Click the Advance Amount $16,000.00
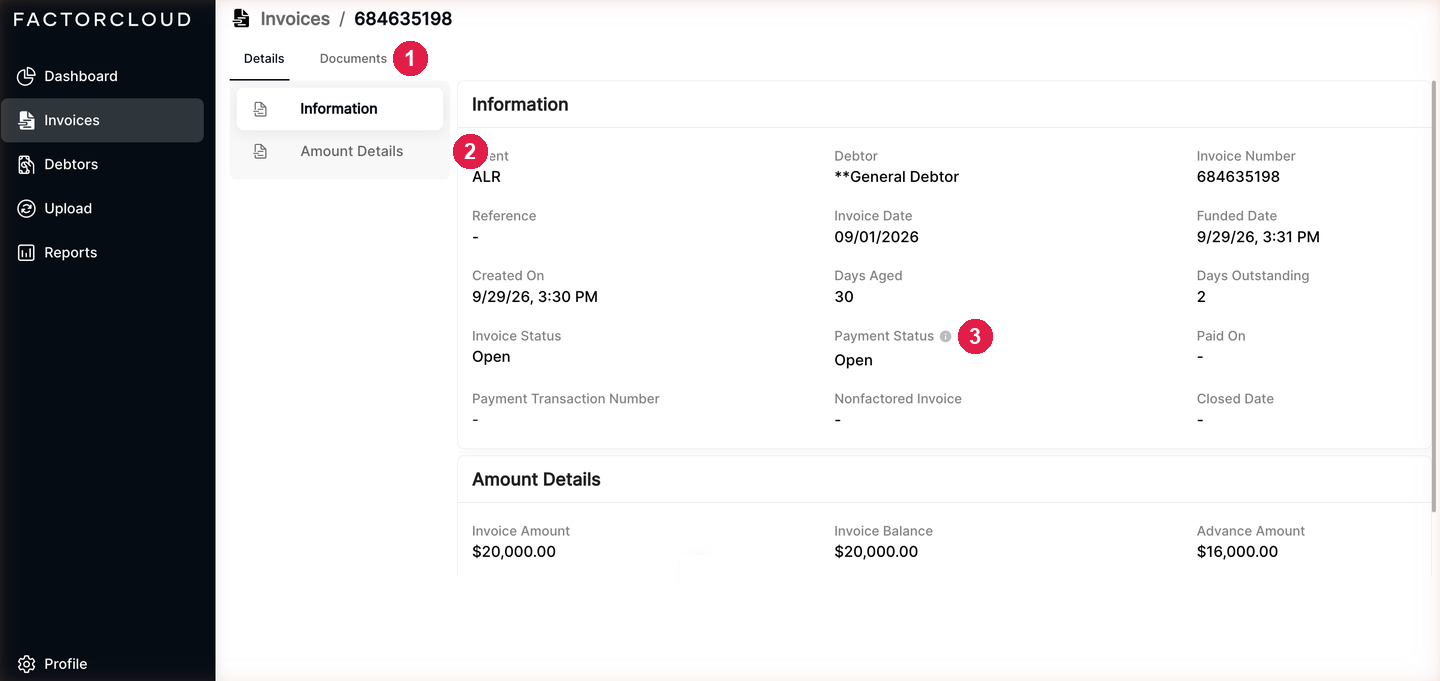Image resolution: width=1440 pixels, height=681 pixels. (1237, 552)
